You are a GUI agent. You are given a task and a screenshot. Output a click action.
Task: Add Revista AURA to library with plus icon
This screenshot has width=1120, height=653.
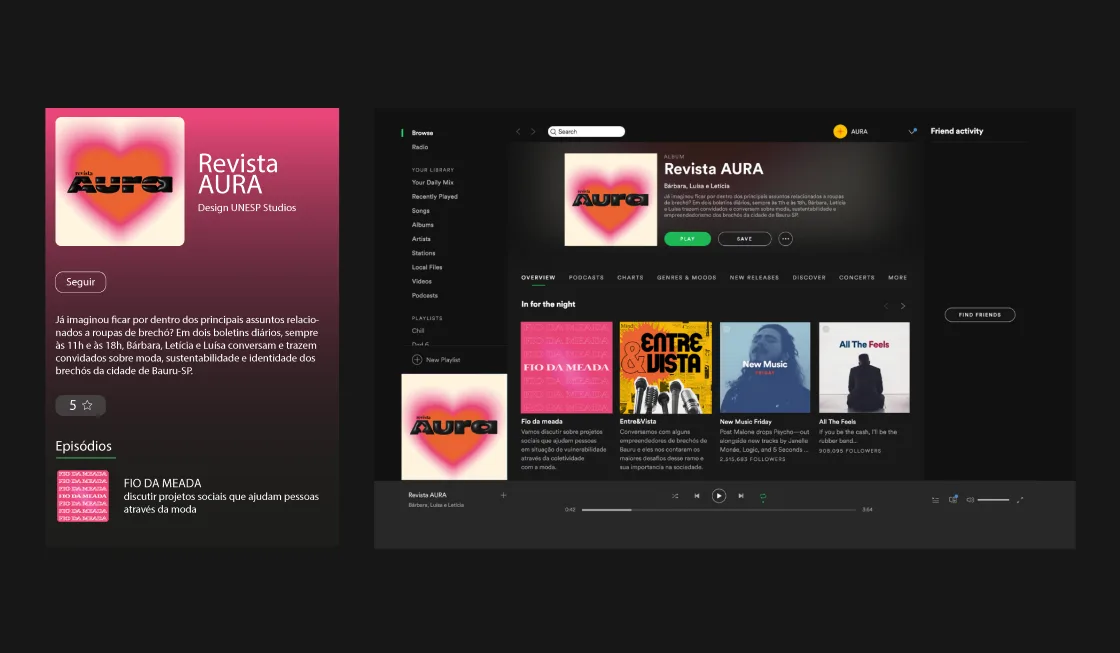coord(504,495)
